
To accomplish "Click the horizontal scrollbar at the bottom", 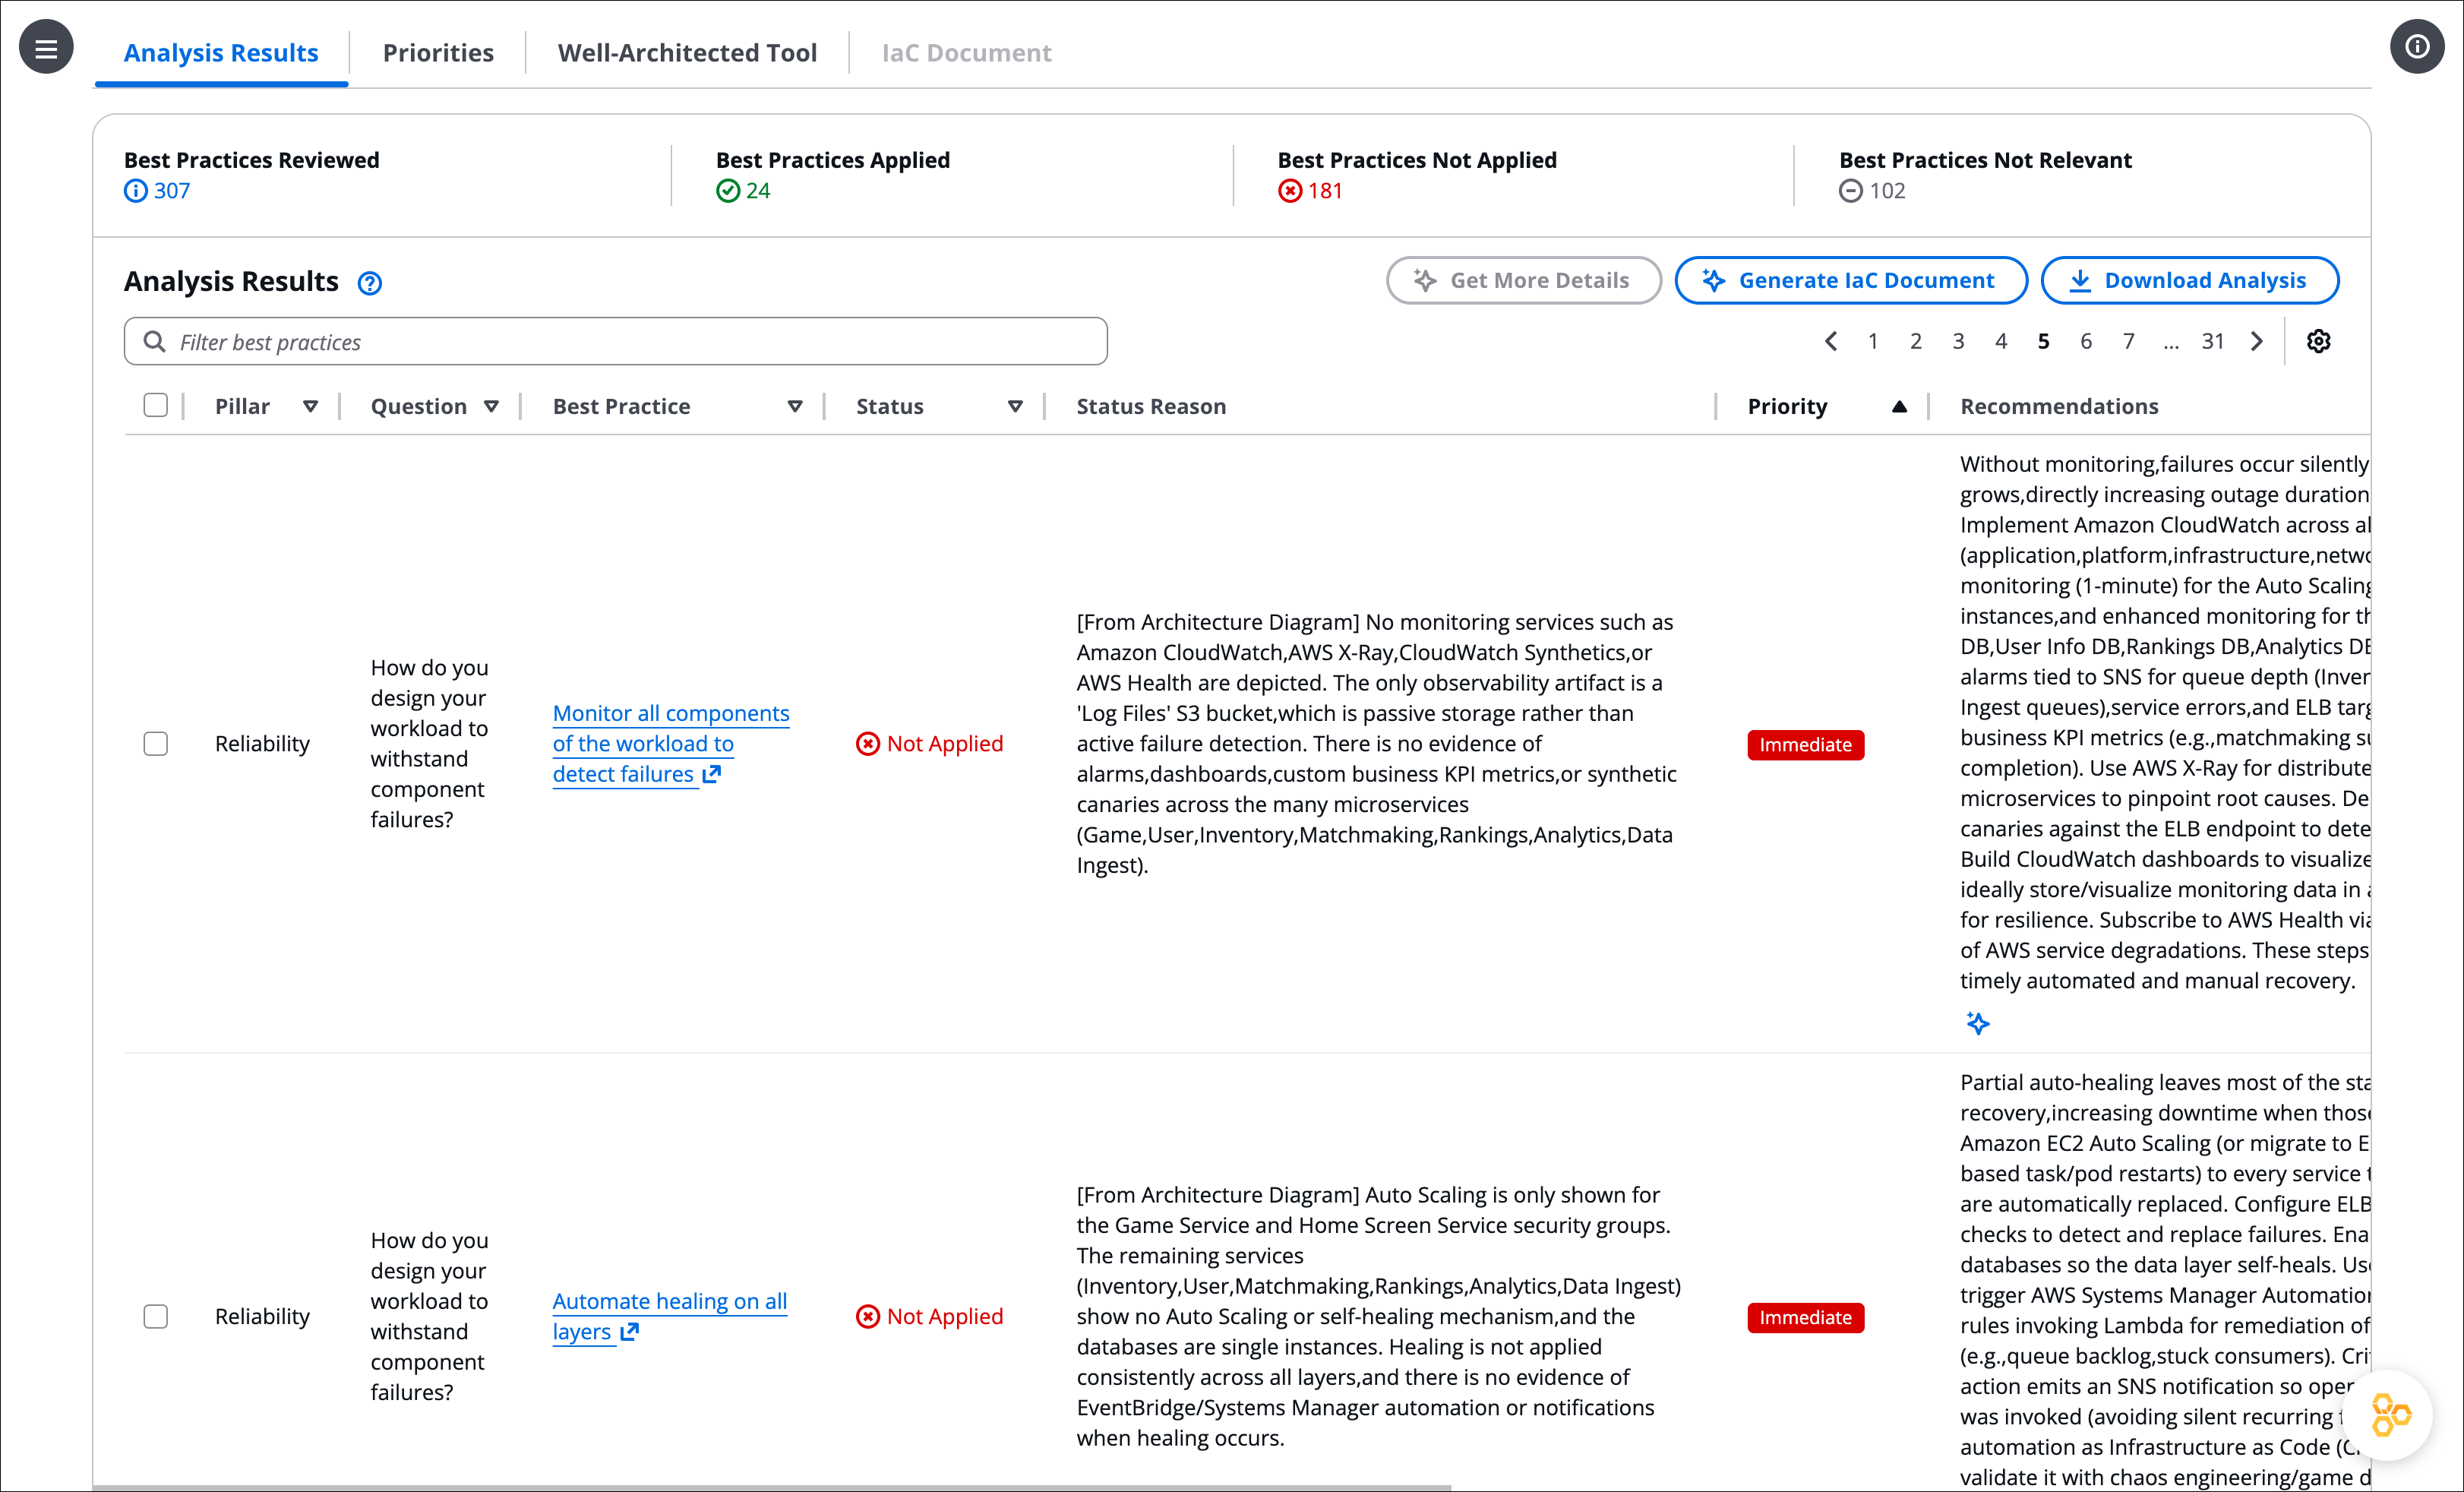I will point(770,1487).
